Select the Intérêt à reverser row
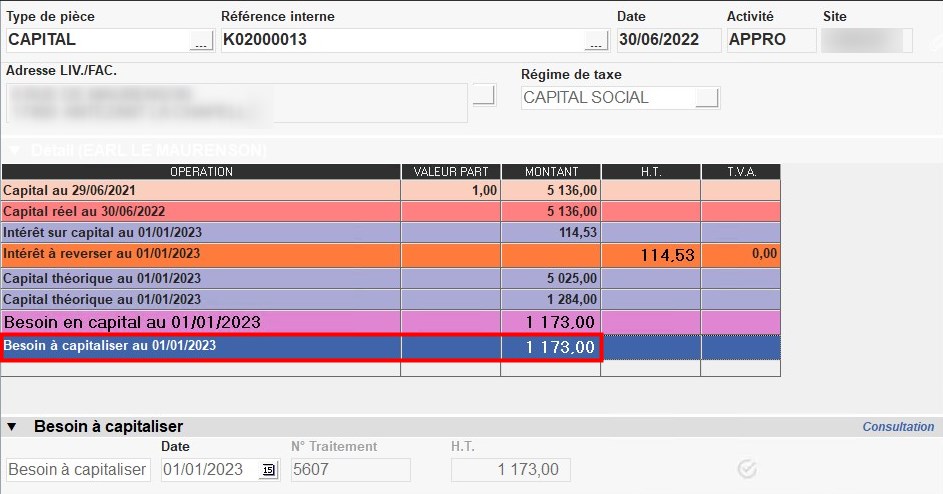This screenshot has height=494, width=943. tap(201, 254)
